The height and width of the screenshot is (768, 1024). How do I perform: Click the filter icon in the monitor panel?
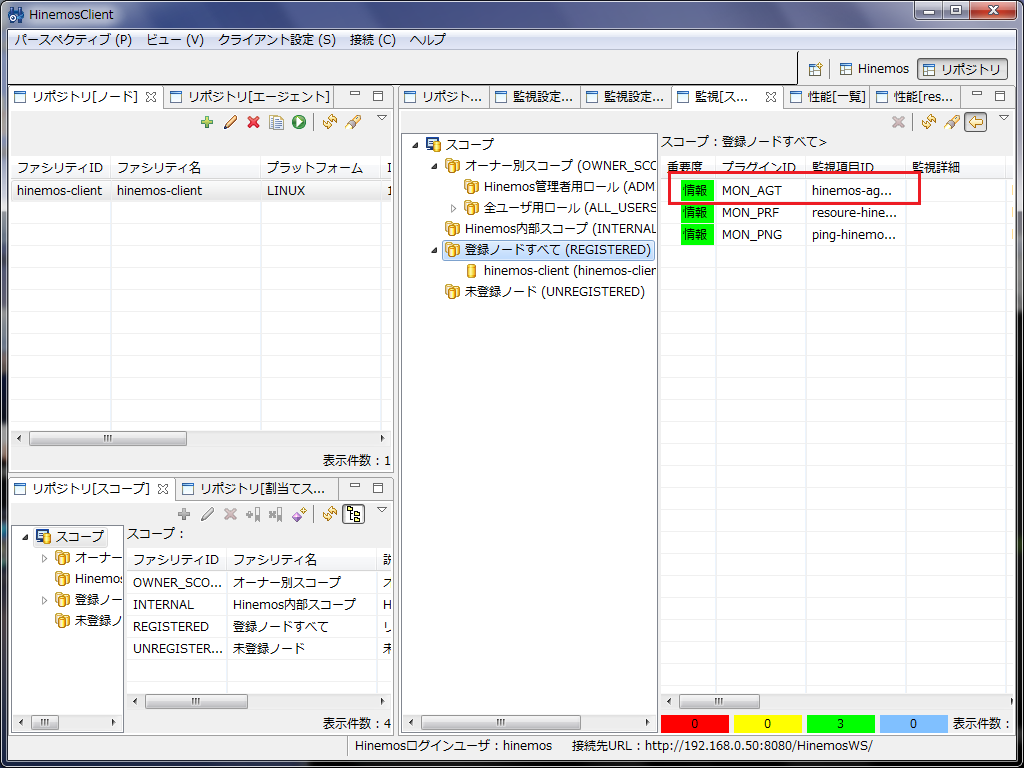click(952, 122)
